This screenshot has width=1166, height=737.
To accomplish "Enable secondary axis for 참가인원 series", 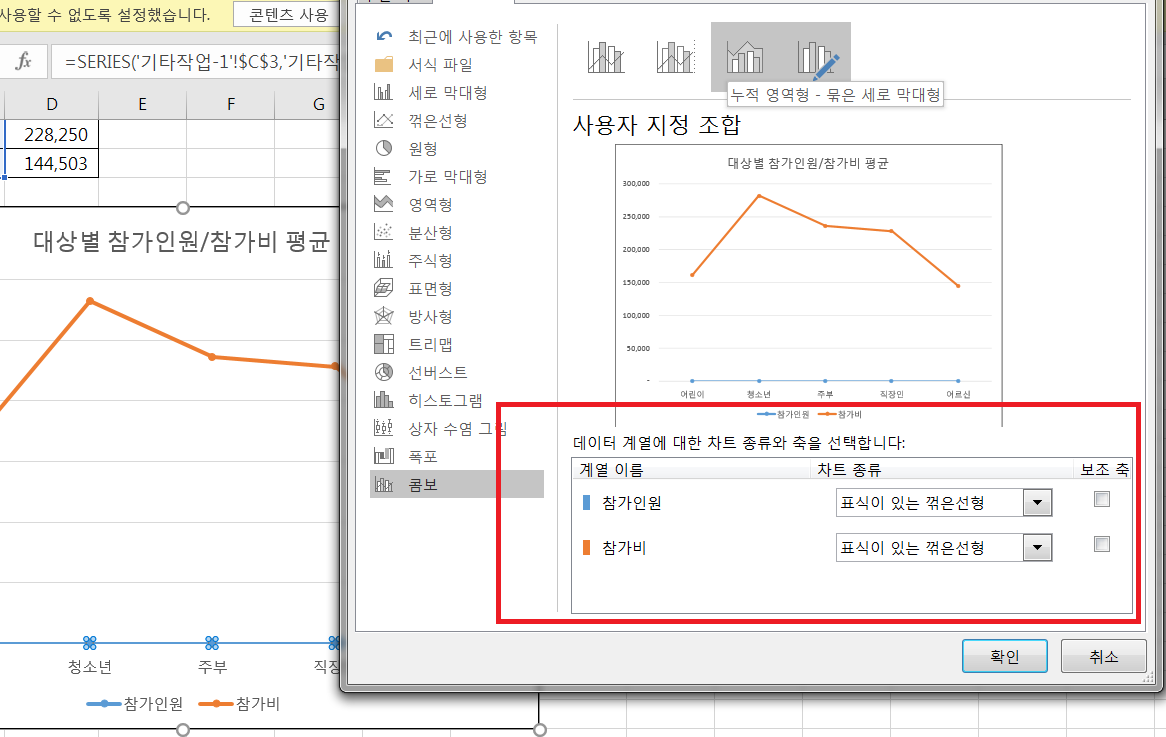I will point(1102,500).
